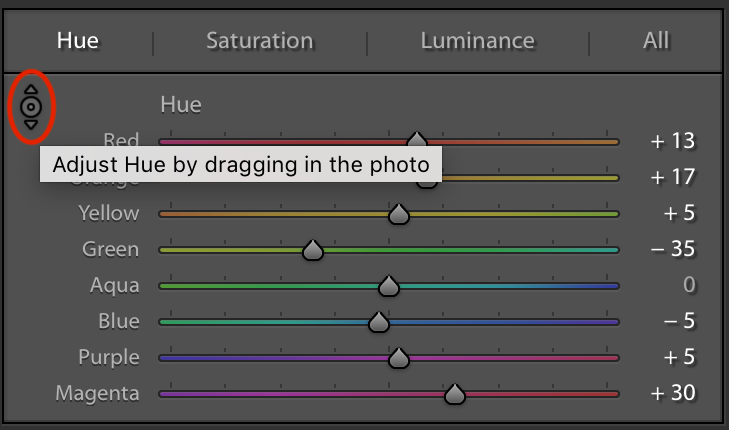Select the Blue hue value −5

677,322
